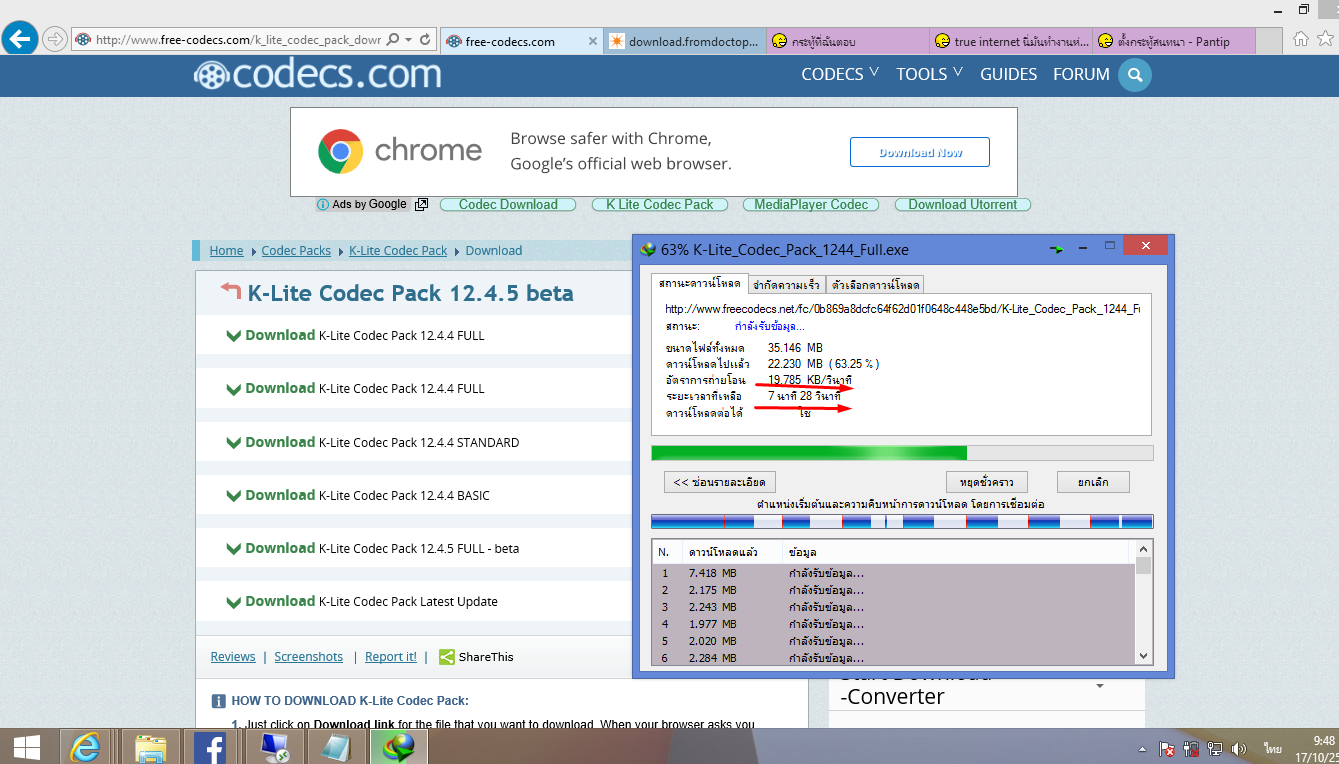1339x764 pixels.
Task: Open the Home breadcrumb link
Action: point(227,251)
